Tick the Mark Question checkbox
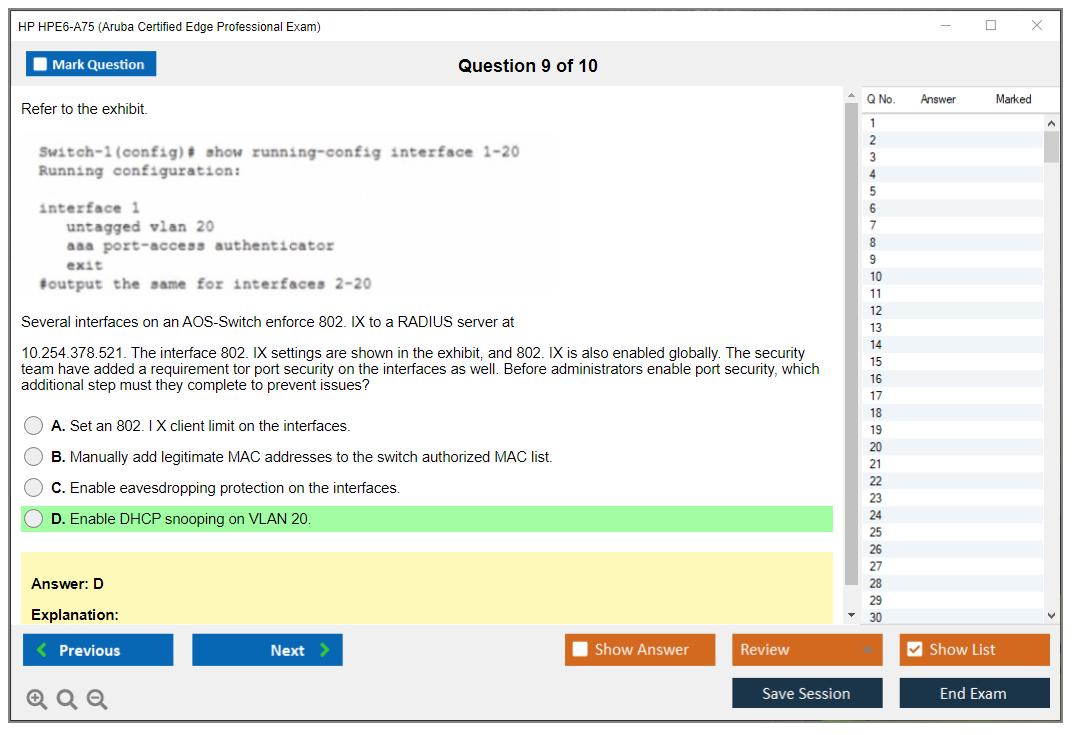The height and width of the screenshot is (735, 1075). pos(41,65)
